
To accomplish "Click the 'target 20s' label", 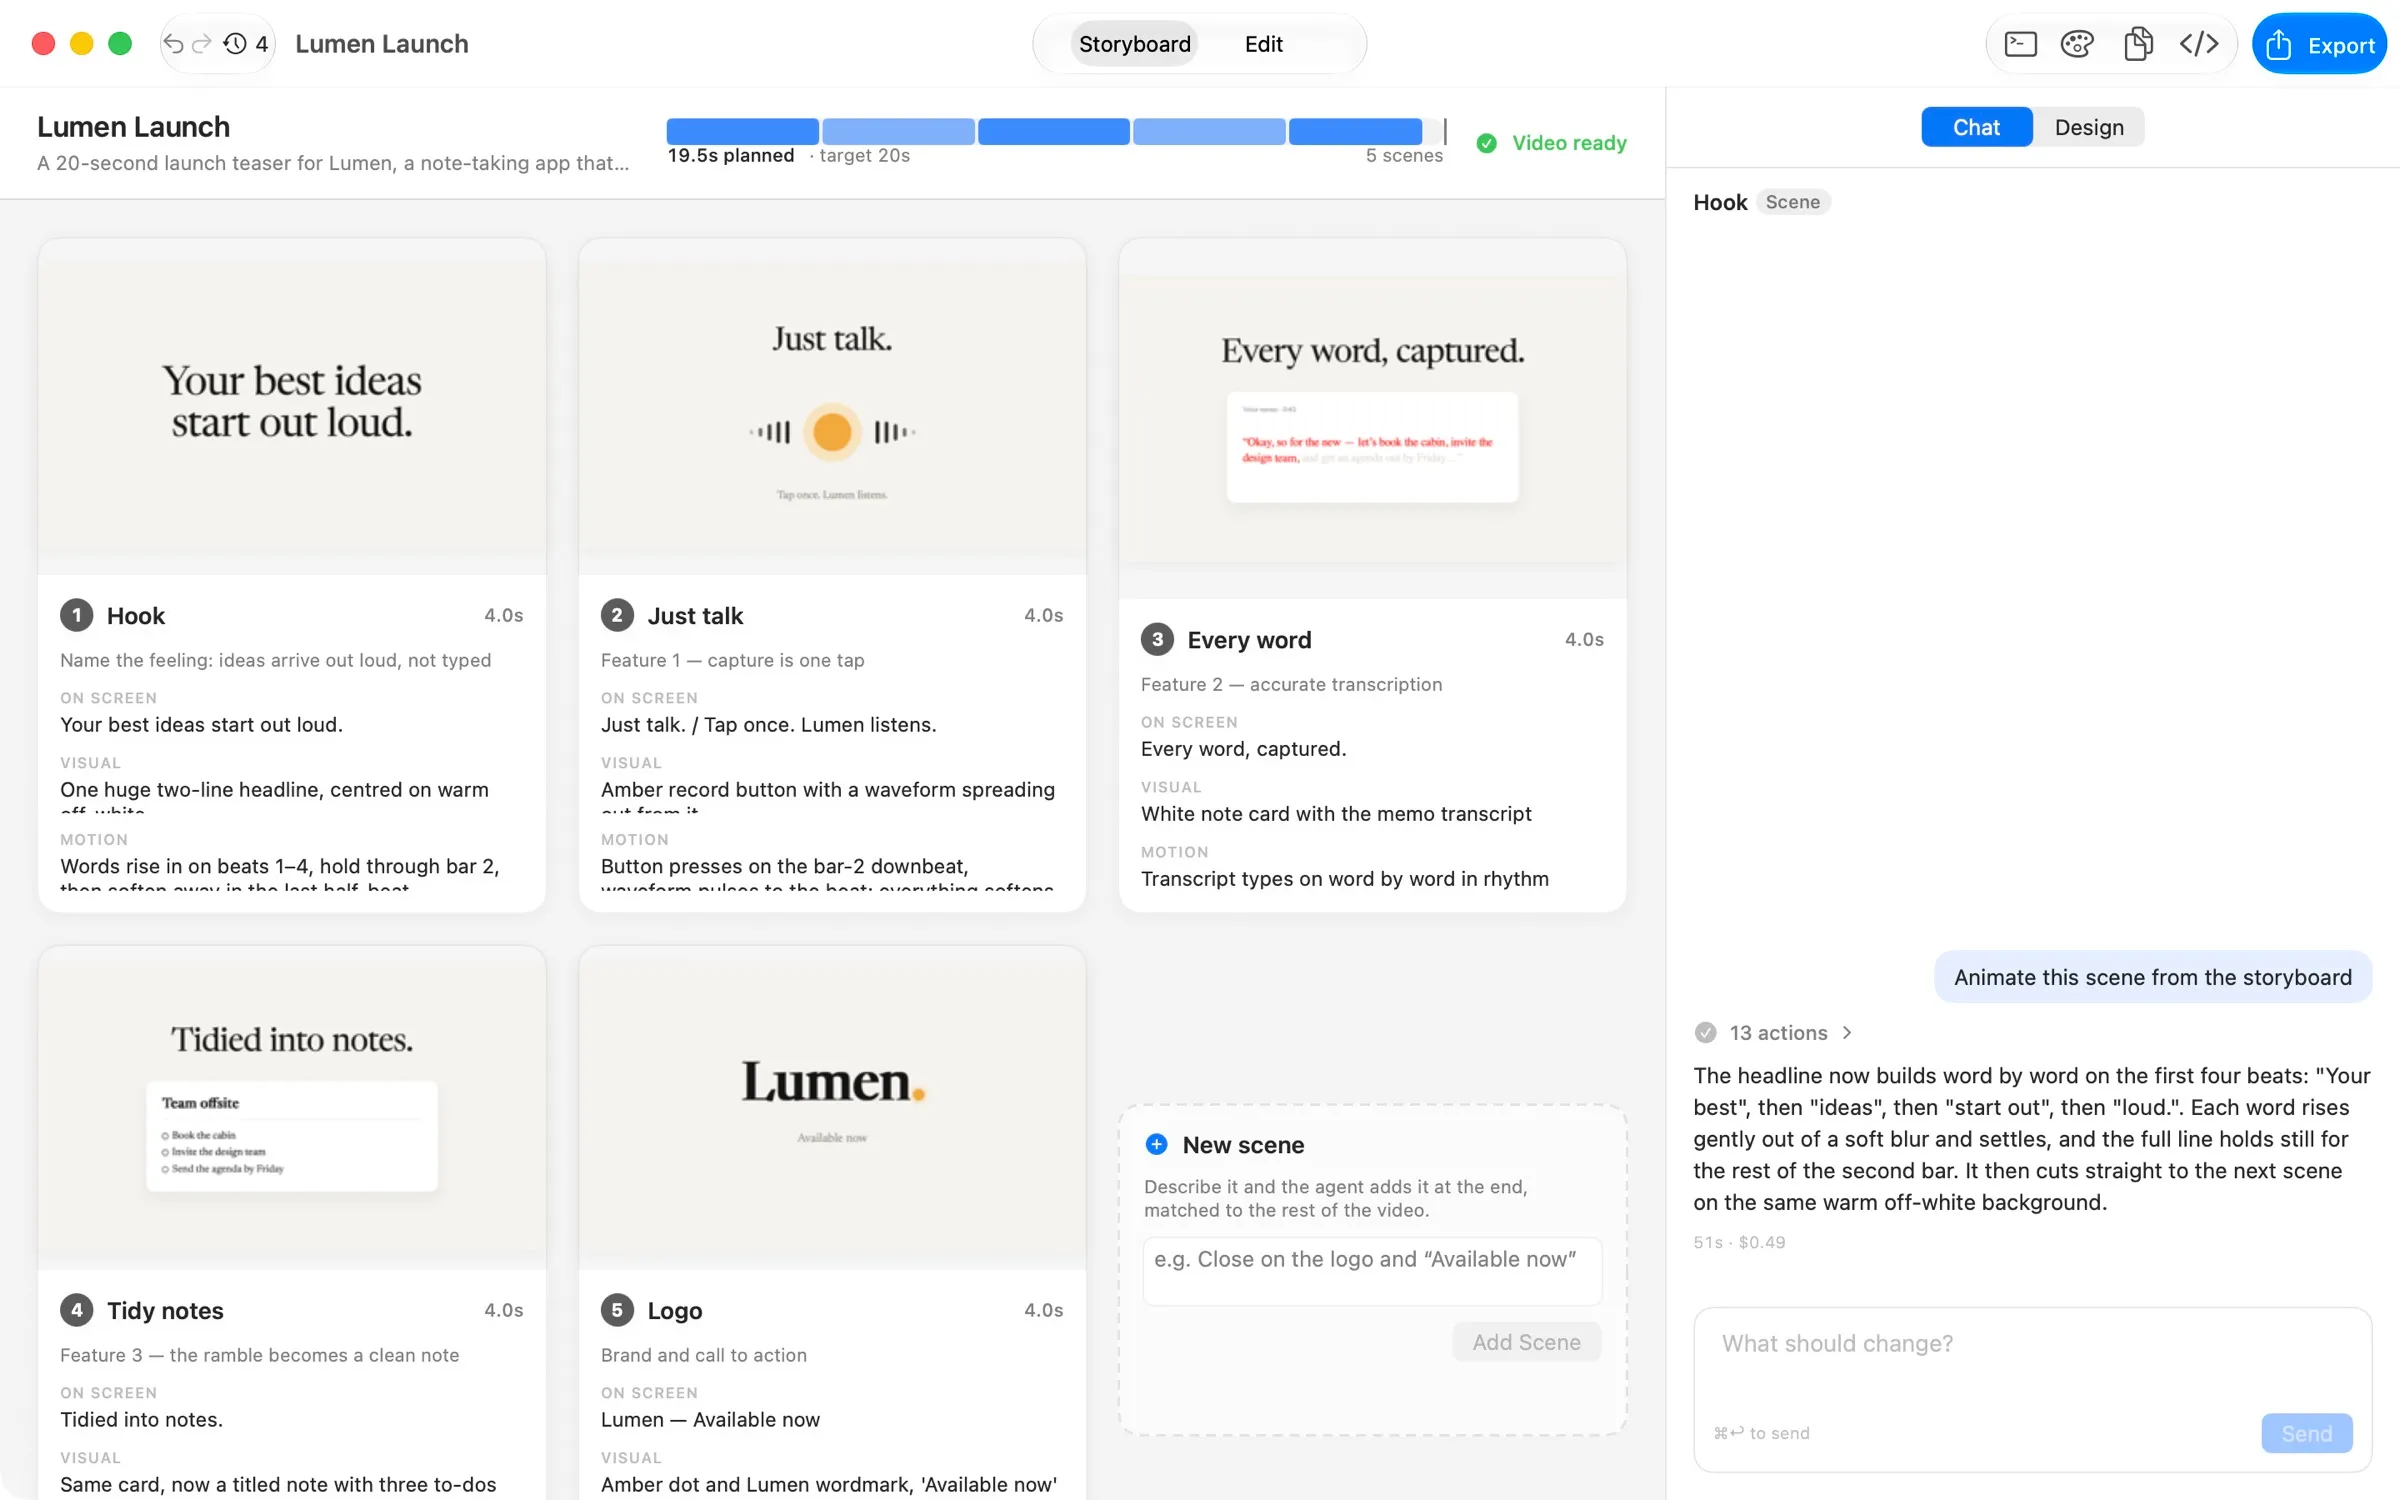I will click(864, 156).
